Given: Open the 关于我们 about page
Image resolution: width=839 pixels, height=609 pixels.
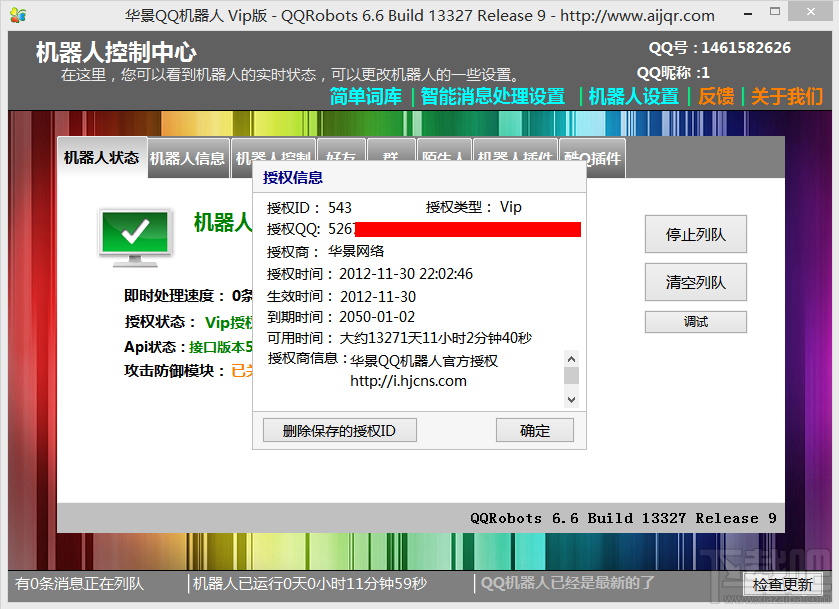Looking at the screenshot, I should click(786, 97).
